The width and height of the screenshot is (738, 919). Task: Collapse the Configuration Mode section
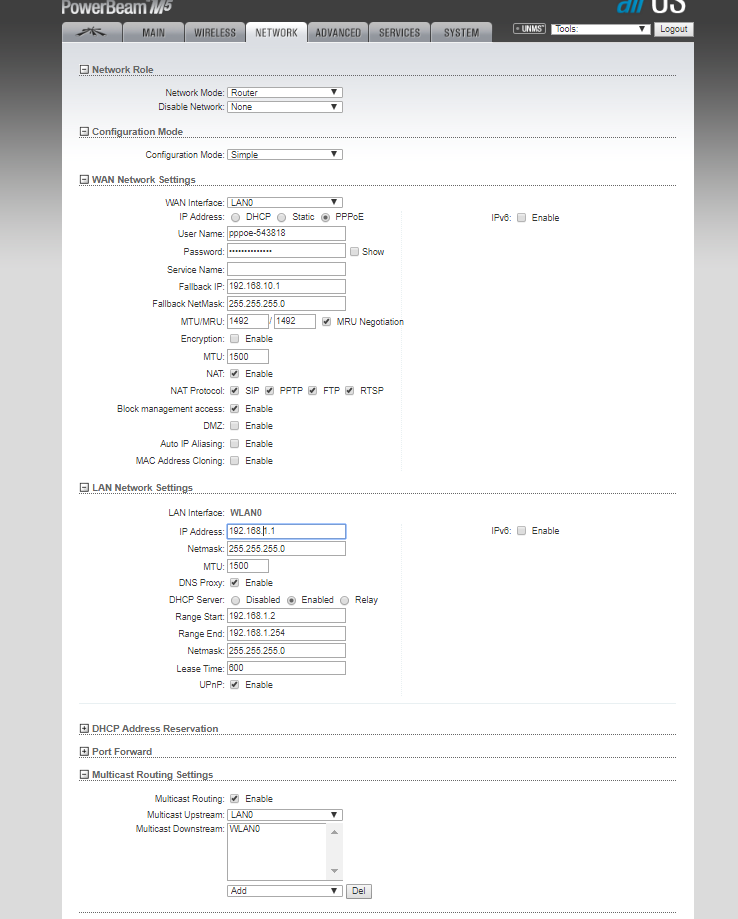(x=84, y=132)
